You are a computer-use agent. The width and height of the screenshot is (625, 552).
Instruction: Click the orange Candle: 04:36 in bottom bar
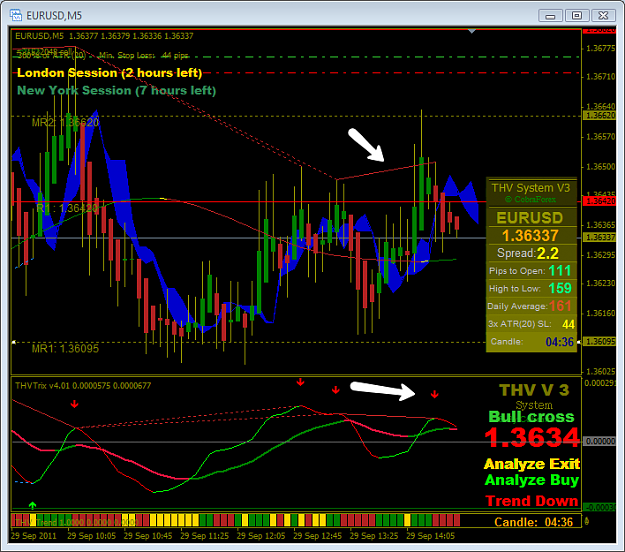tap(533, 522)
